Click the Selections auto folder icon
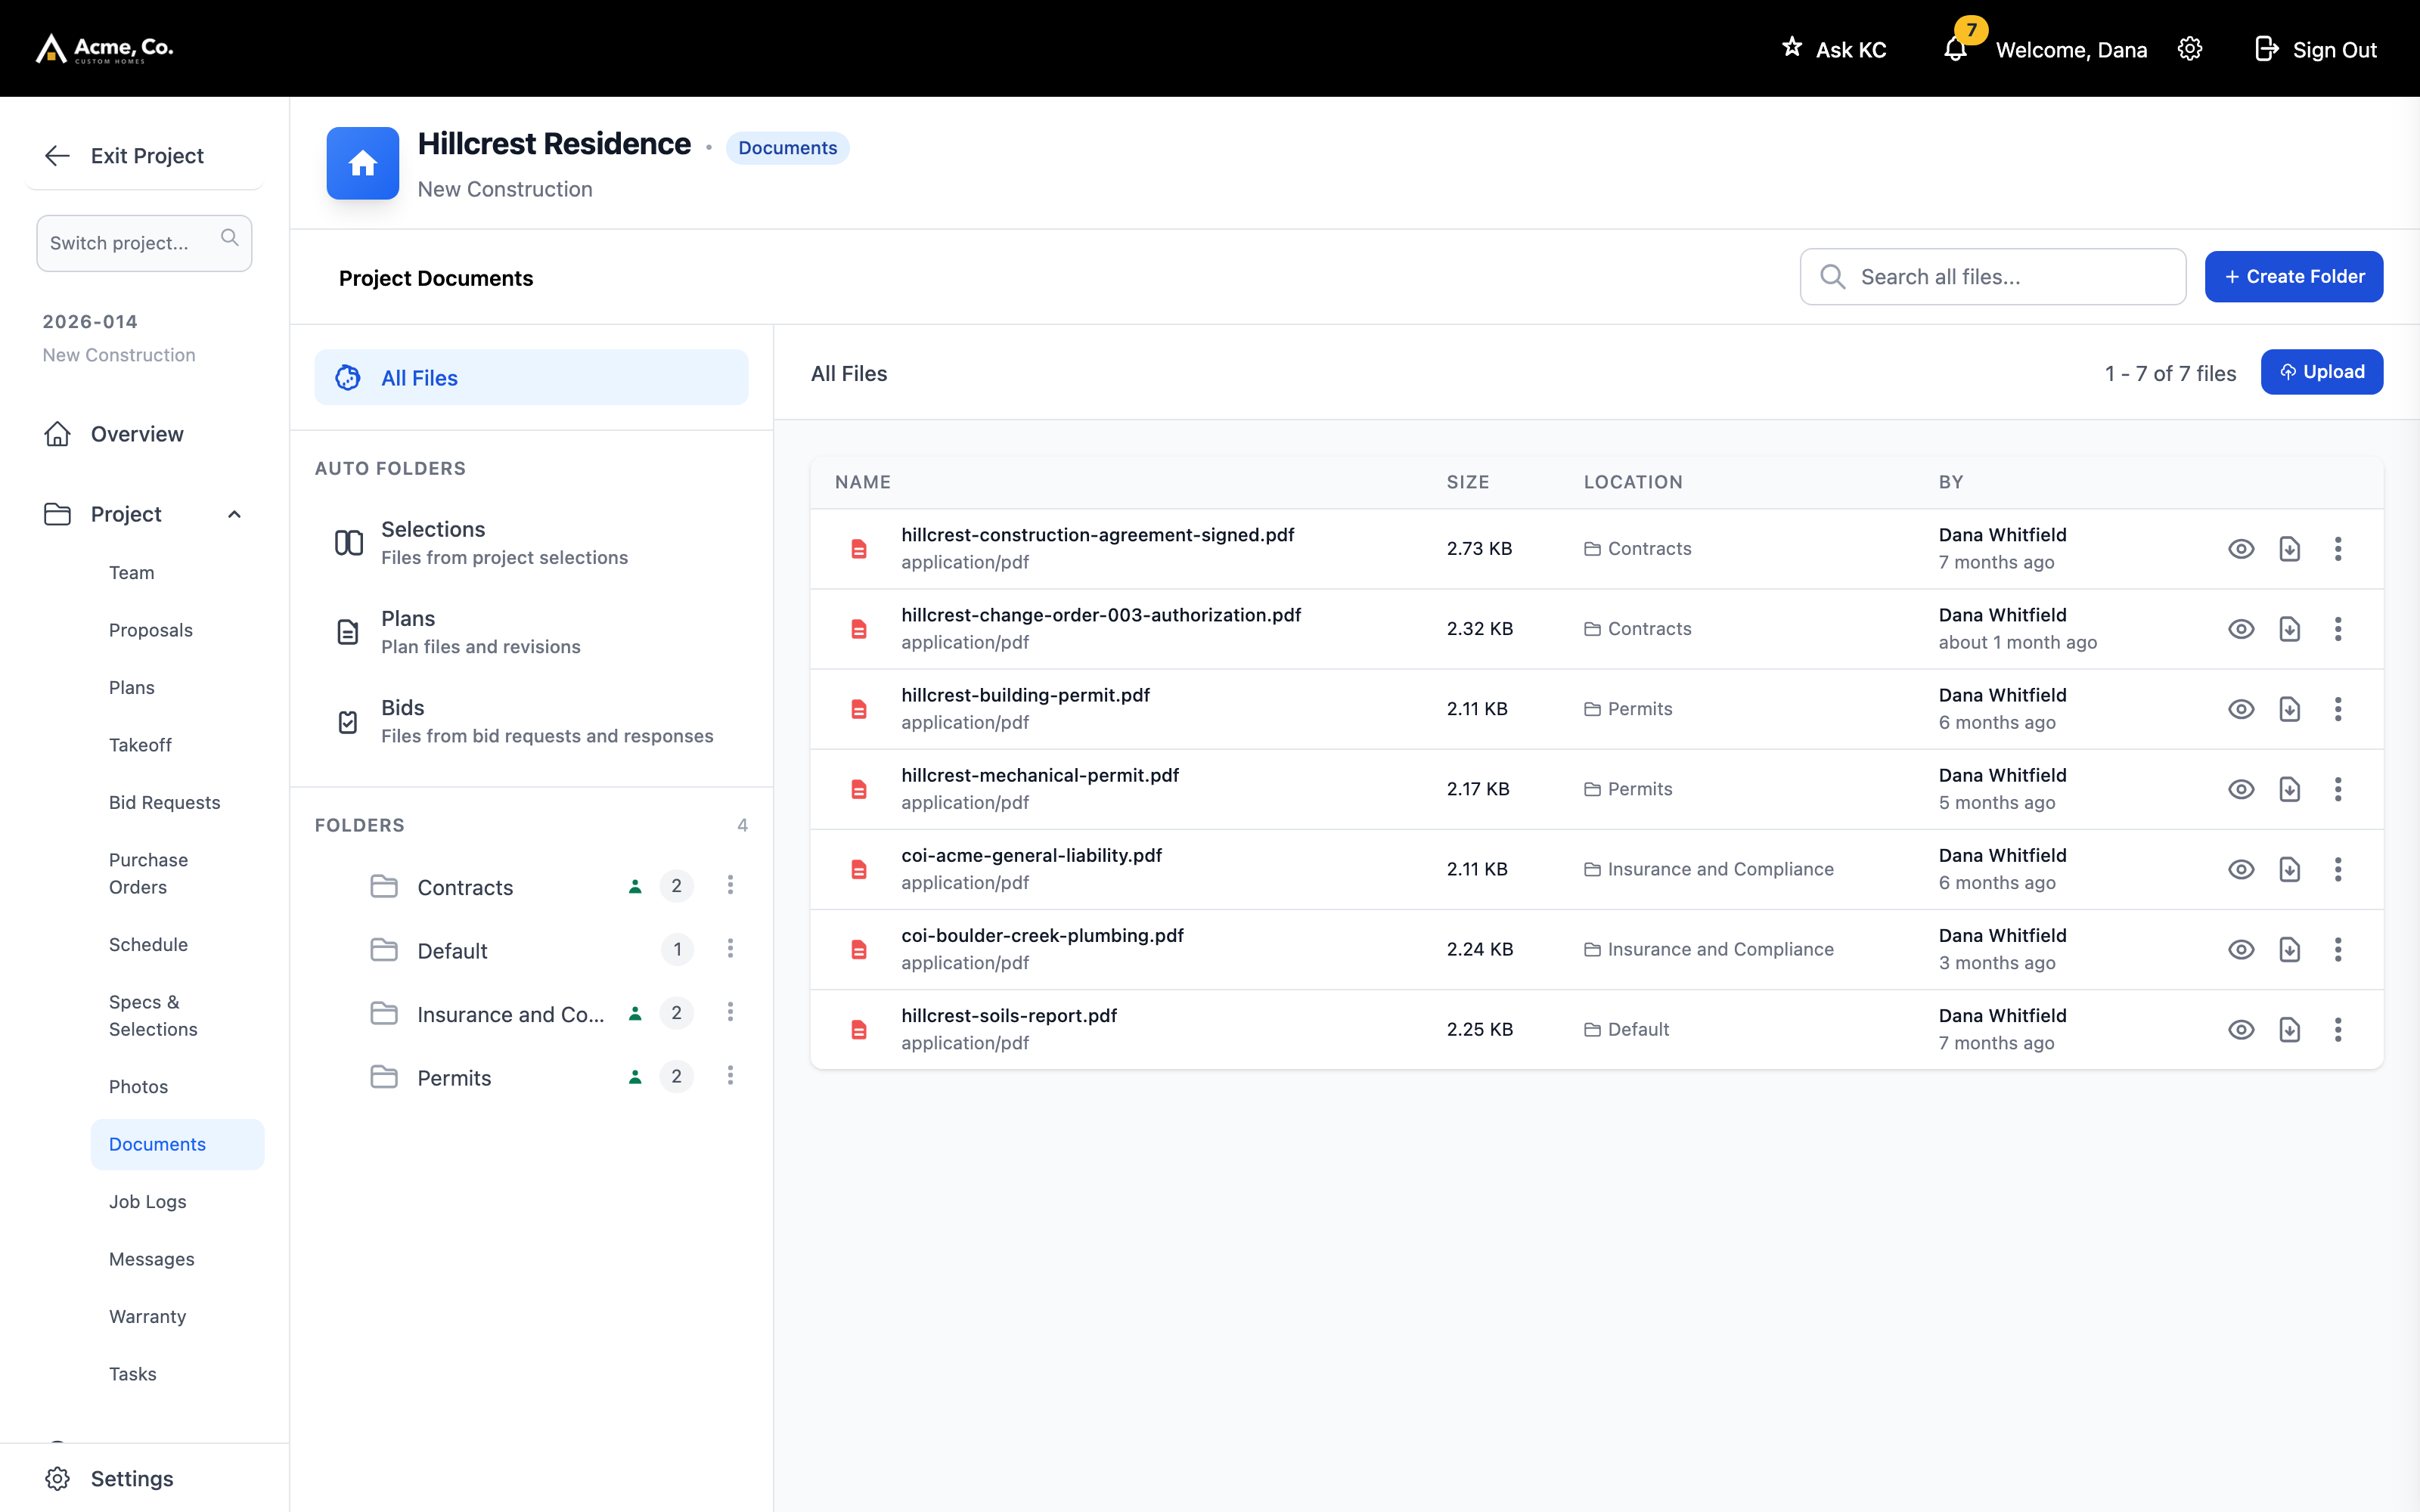Viewport: 2420px width, 1512px height. (348, 543)
